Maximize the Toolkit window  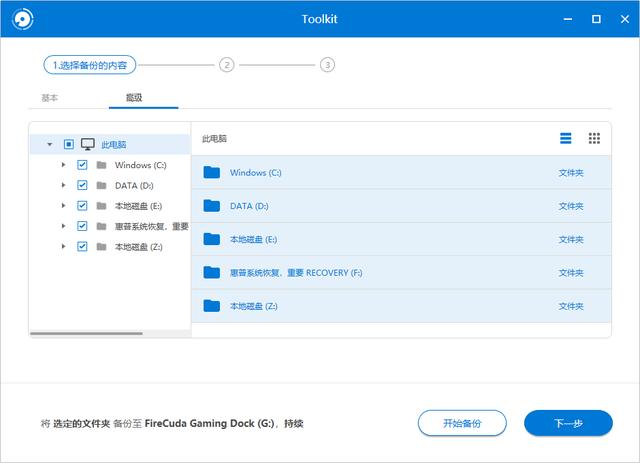coord(596,19)
